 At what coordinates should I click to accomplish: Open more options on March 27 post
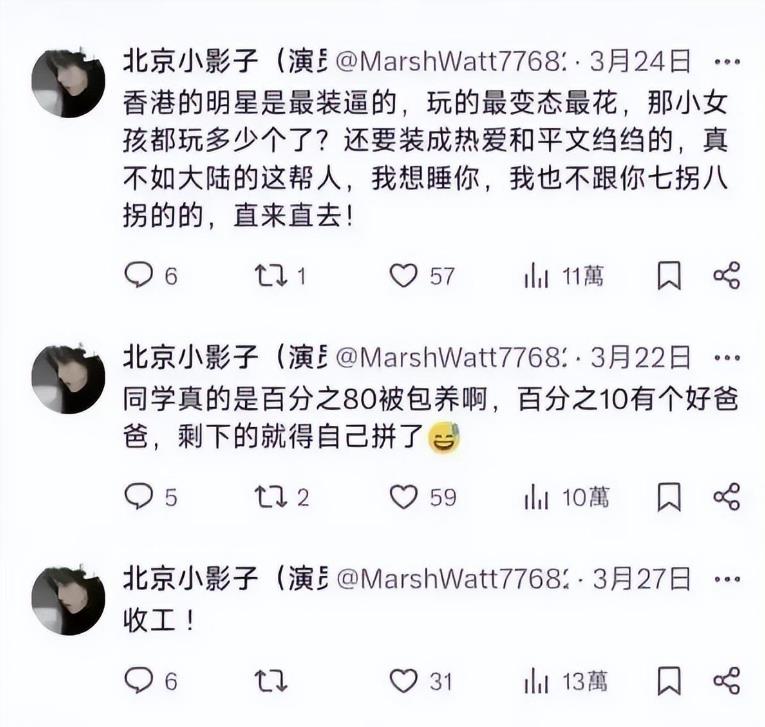[727, 579]
